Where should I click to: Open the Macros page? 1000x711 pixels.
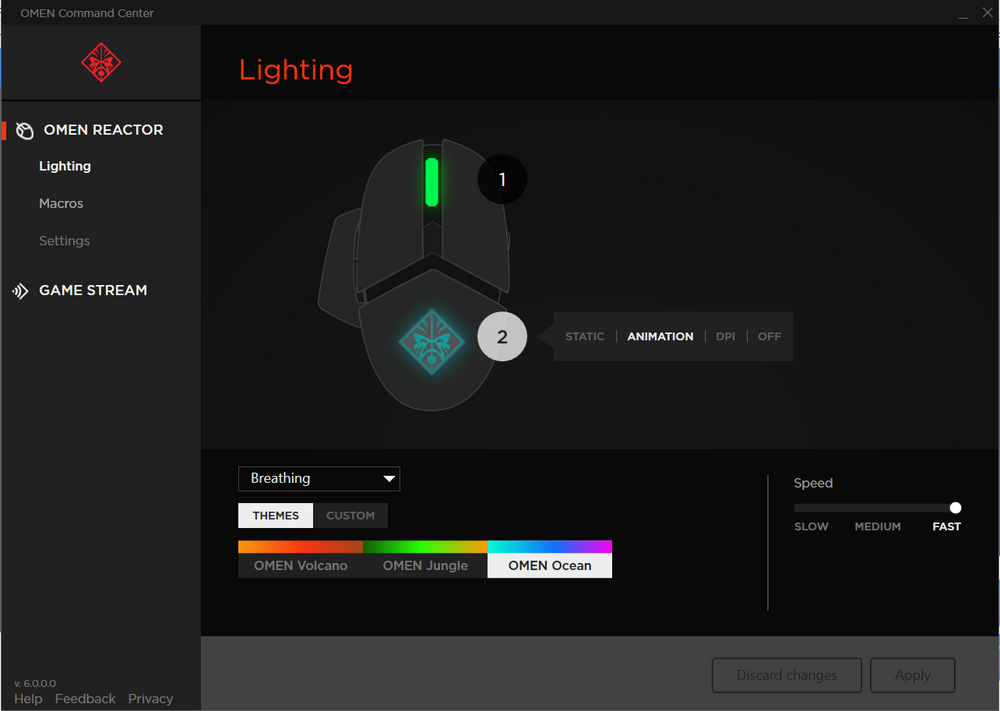pos(61,203)
